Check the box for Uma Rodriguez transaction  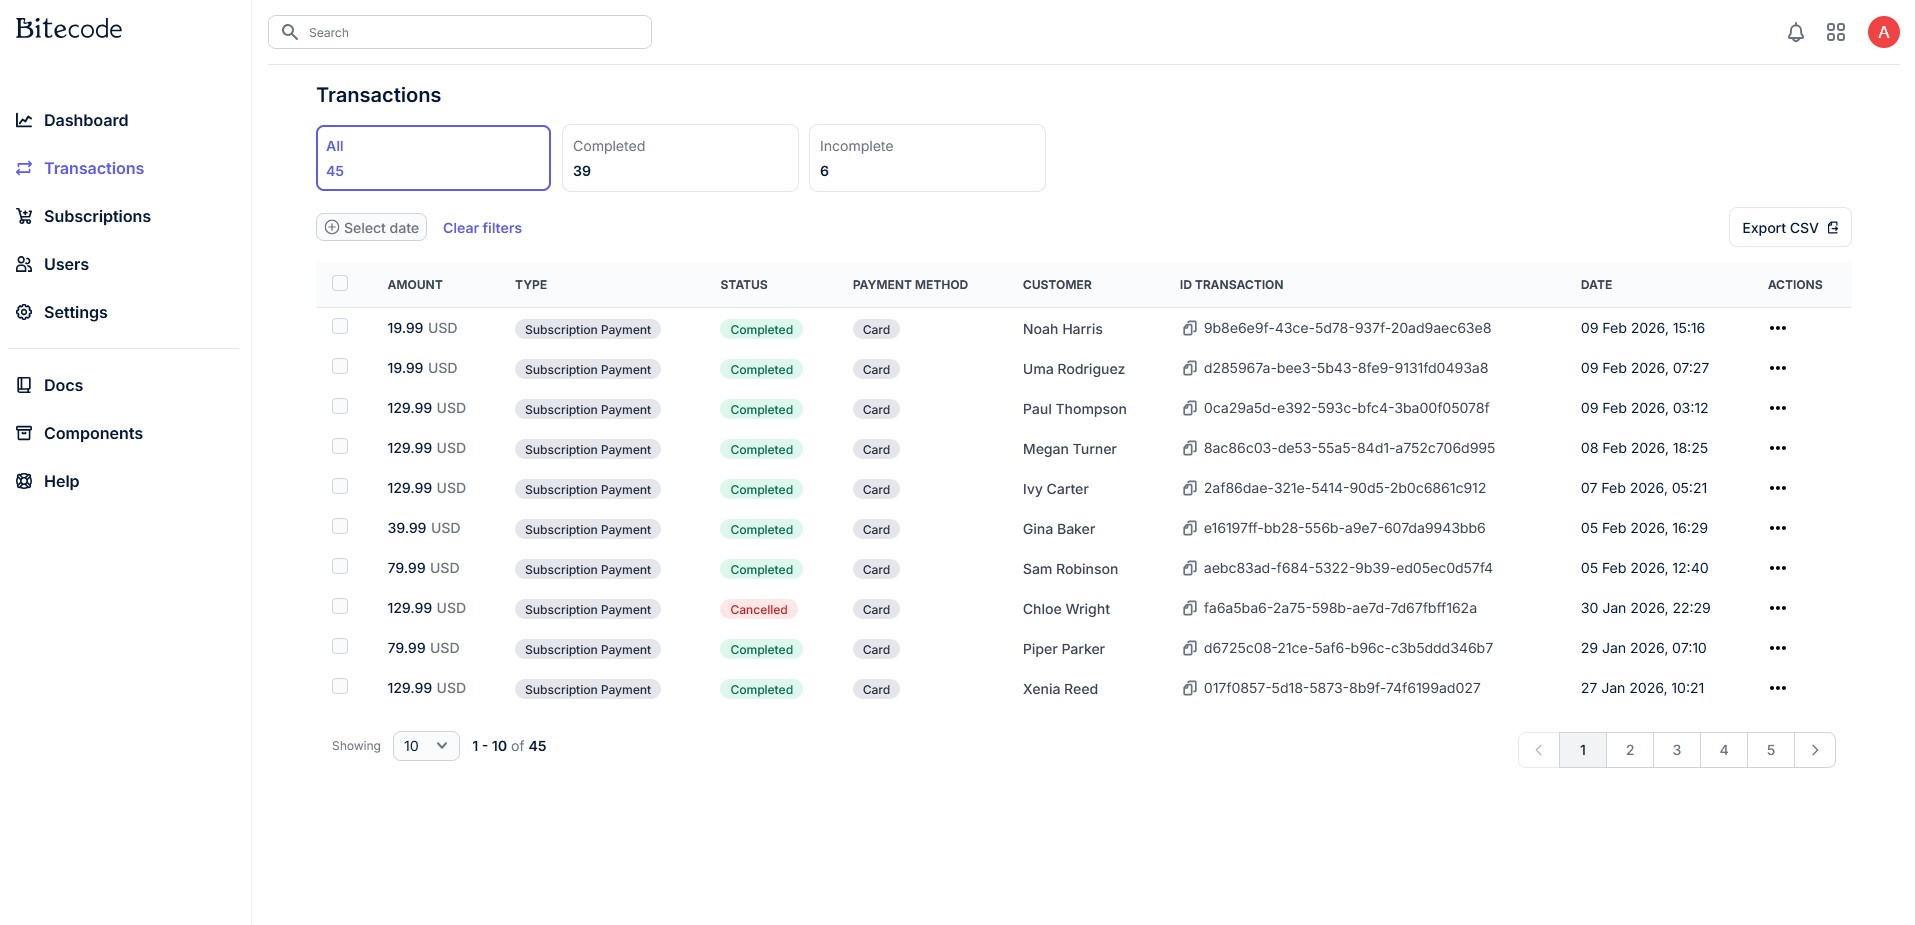(340, 366)
